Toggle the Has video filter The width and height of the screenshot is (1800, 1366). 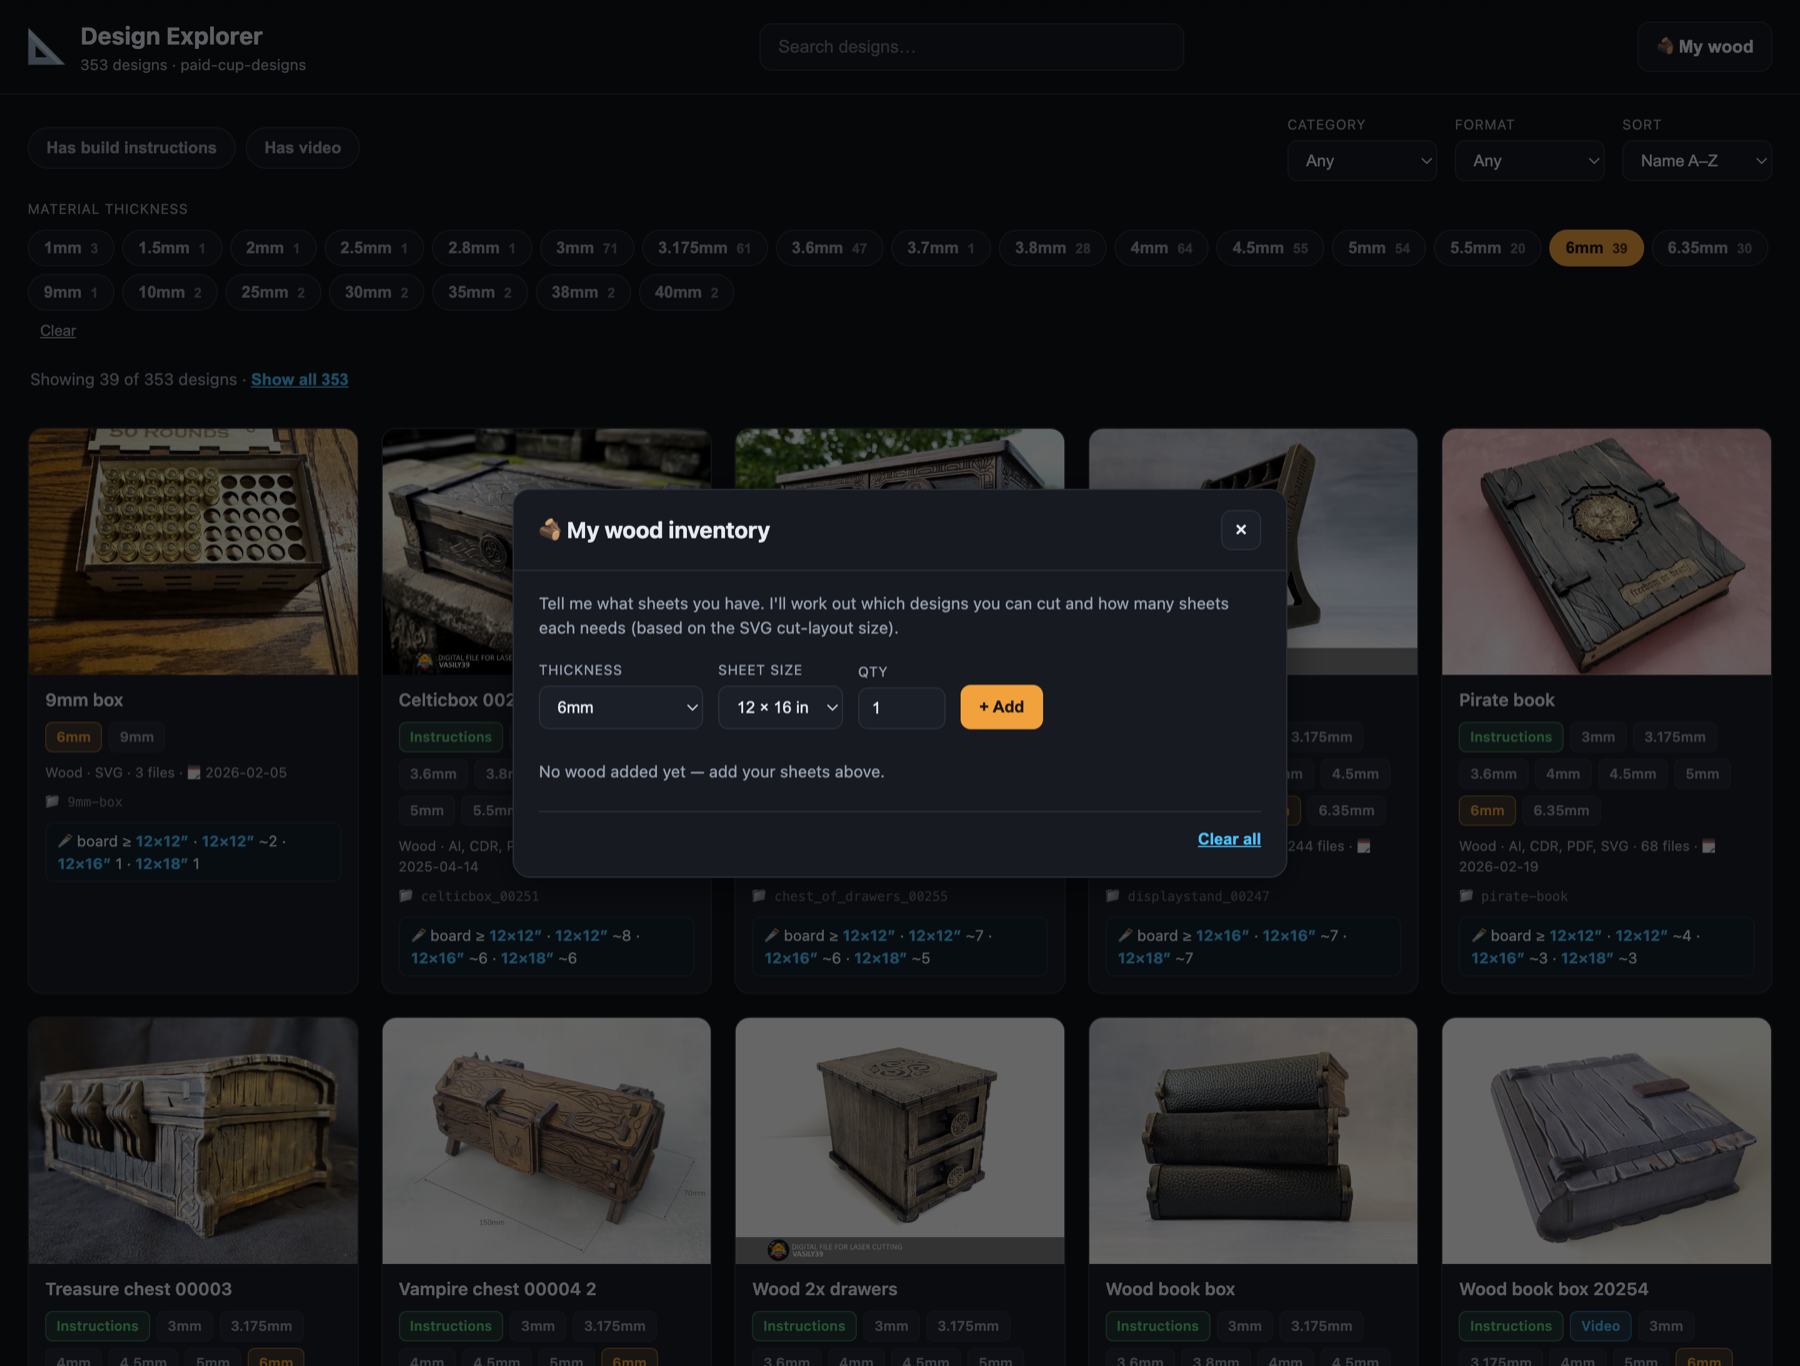(302, 148)
